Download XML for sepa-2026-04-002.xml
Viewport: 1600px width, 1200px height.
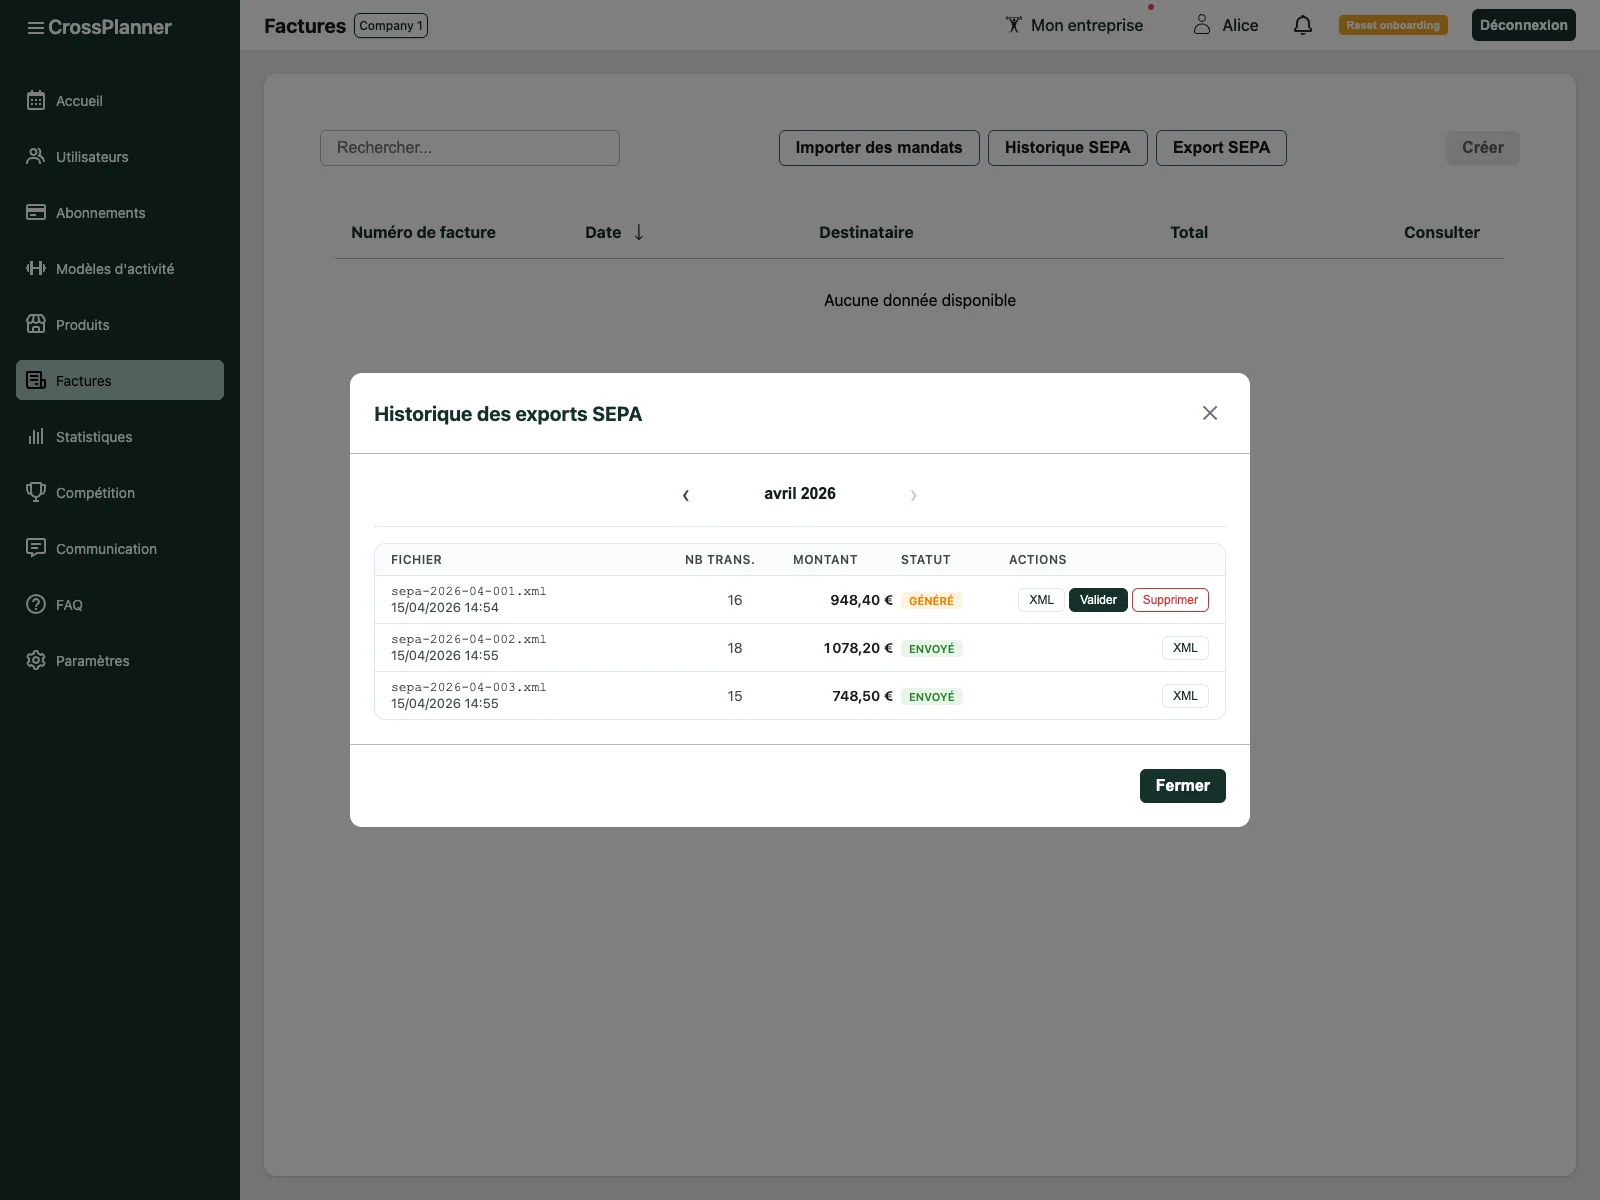(1185, 648)
